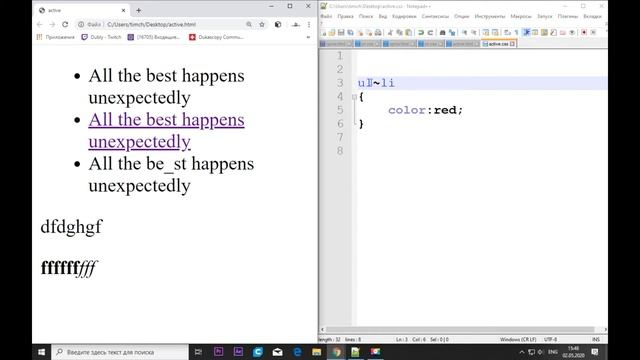Click the Task View button on the taskbar
Screen dimensions: 640x360
point(198,352)
